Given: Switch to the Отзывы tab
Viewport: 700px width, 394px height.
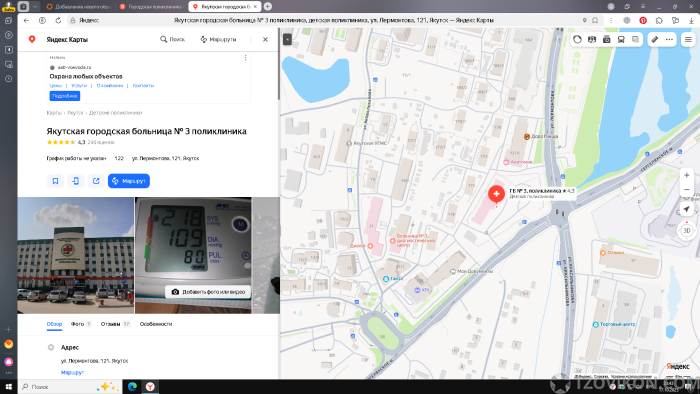Looking at the screenshot, I should click(116, 324).
